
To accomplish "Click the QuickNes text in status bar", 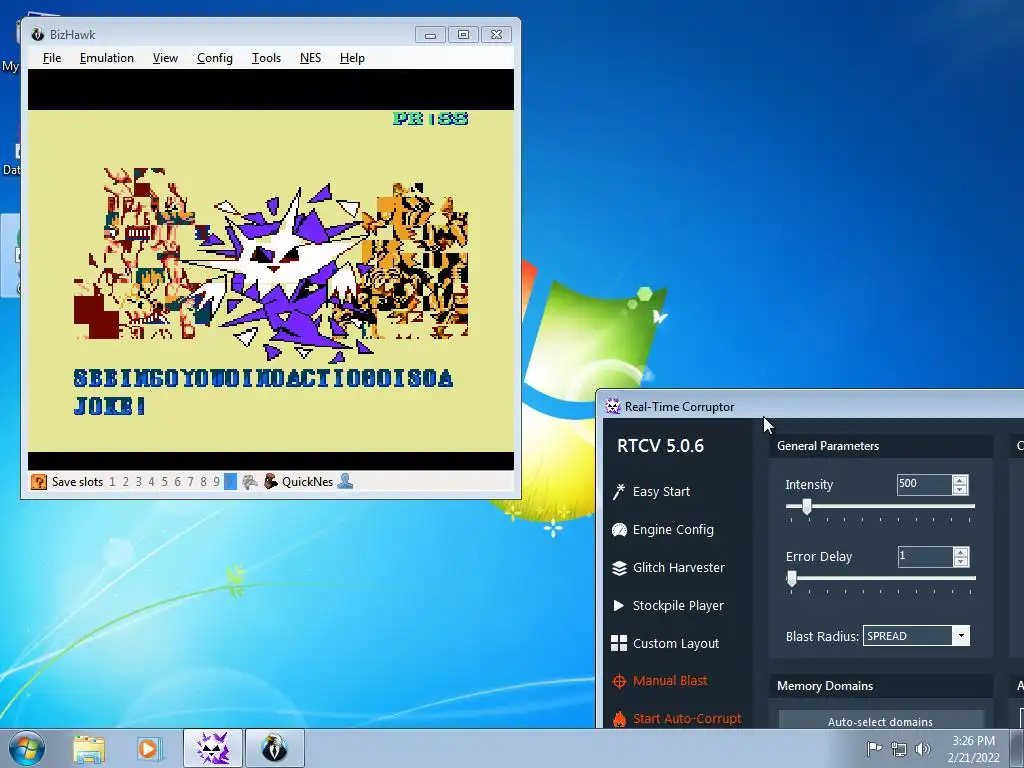I will pos(308,482).
